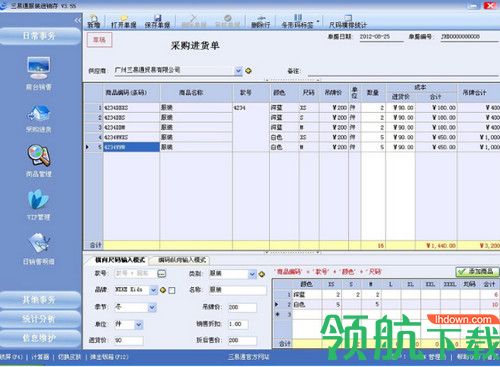500x367 pixels.
Task: Open 前台销售 front desk sales in sidebar
Action: 39,73
